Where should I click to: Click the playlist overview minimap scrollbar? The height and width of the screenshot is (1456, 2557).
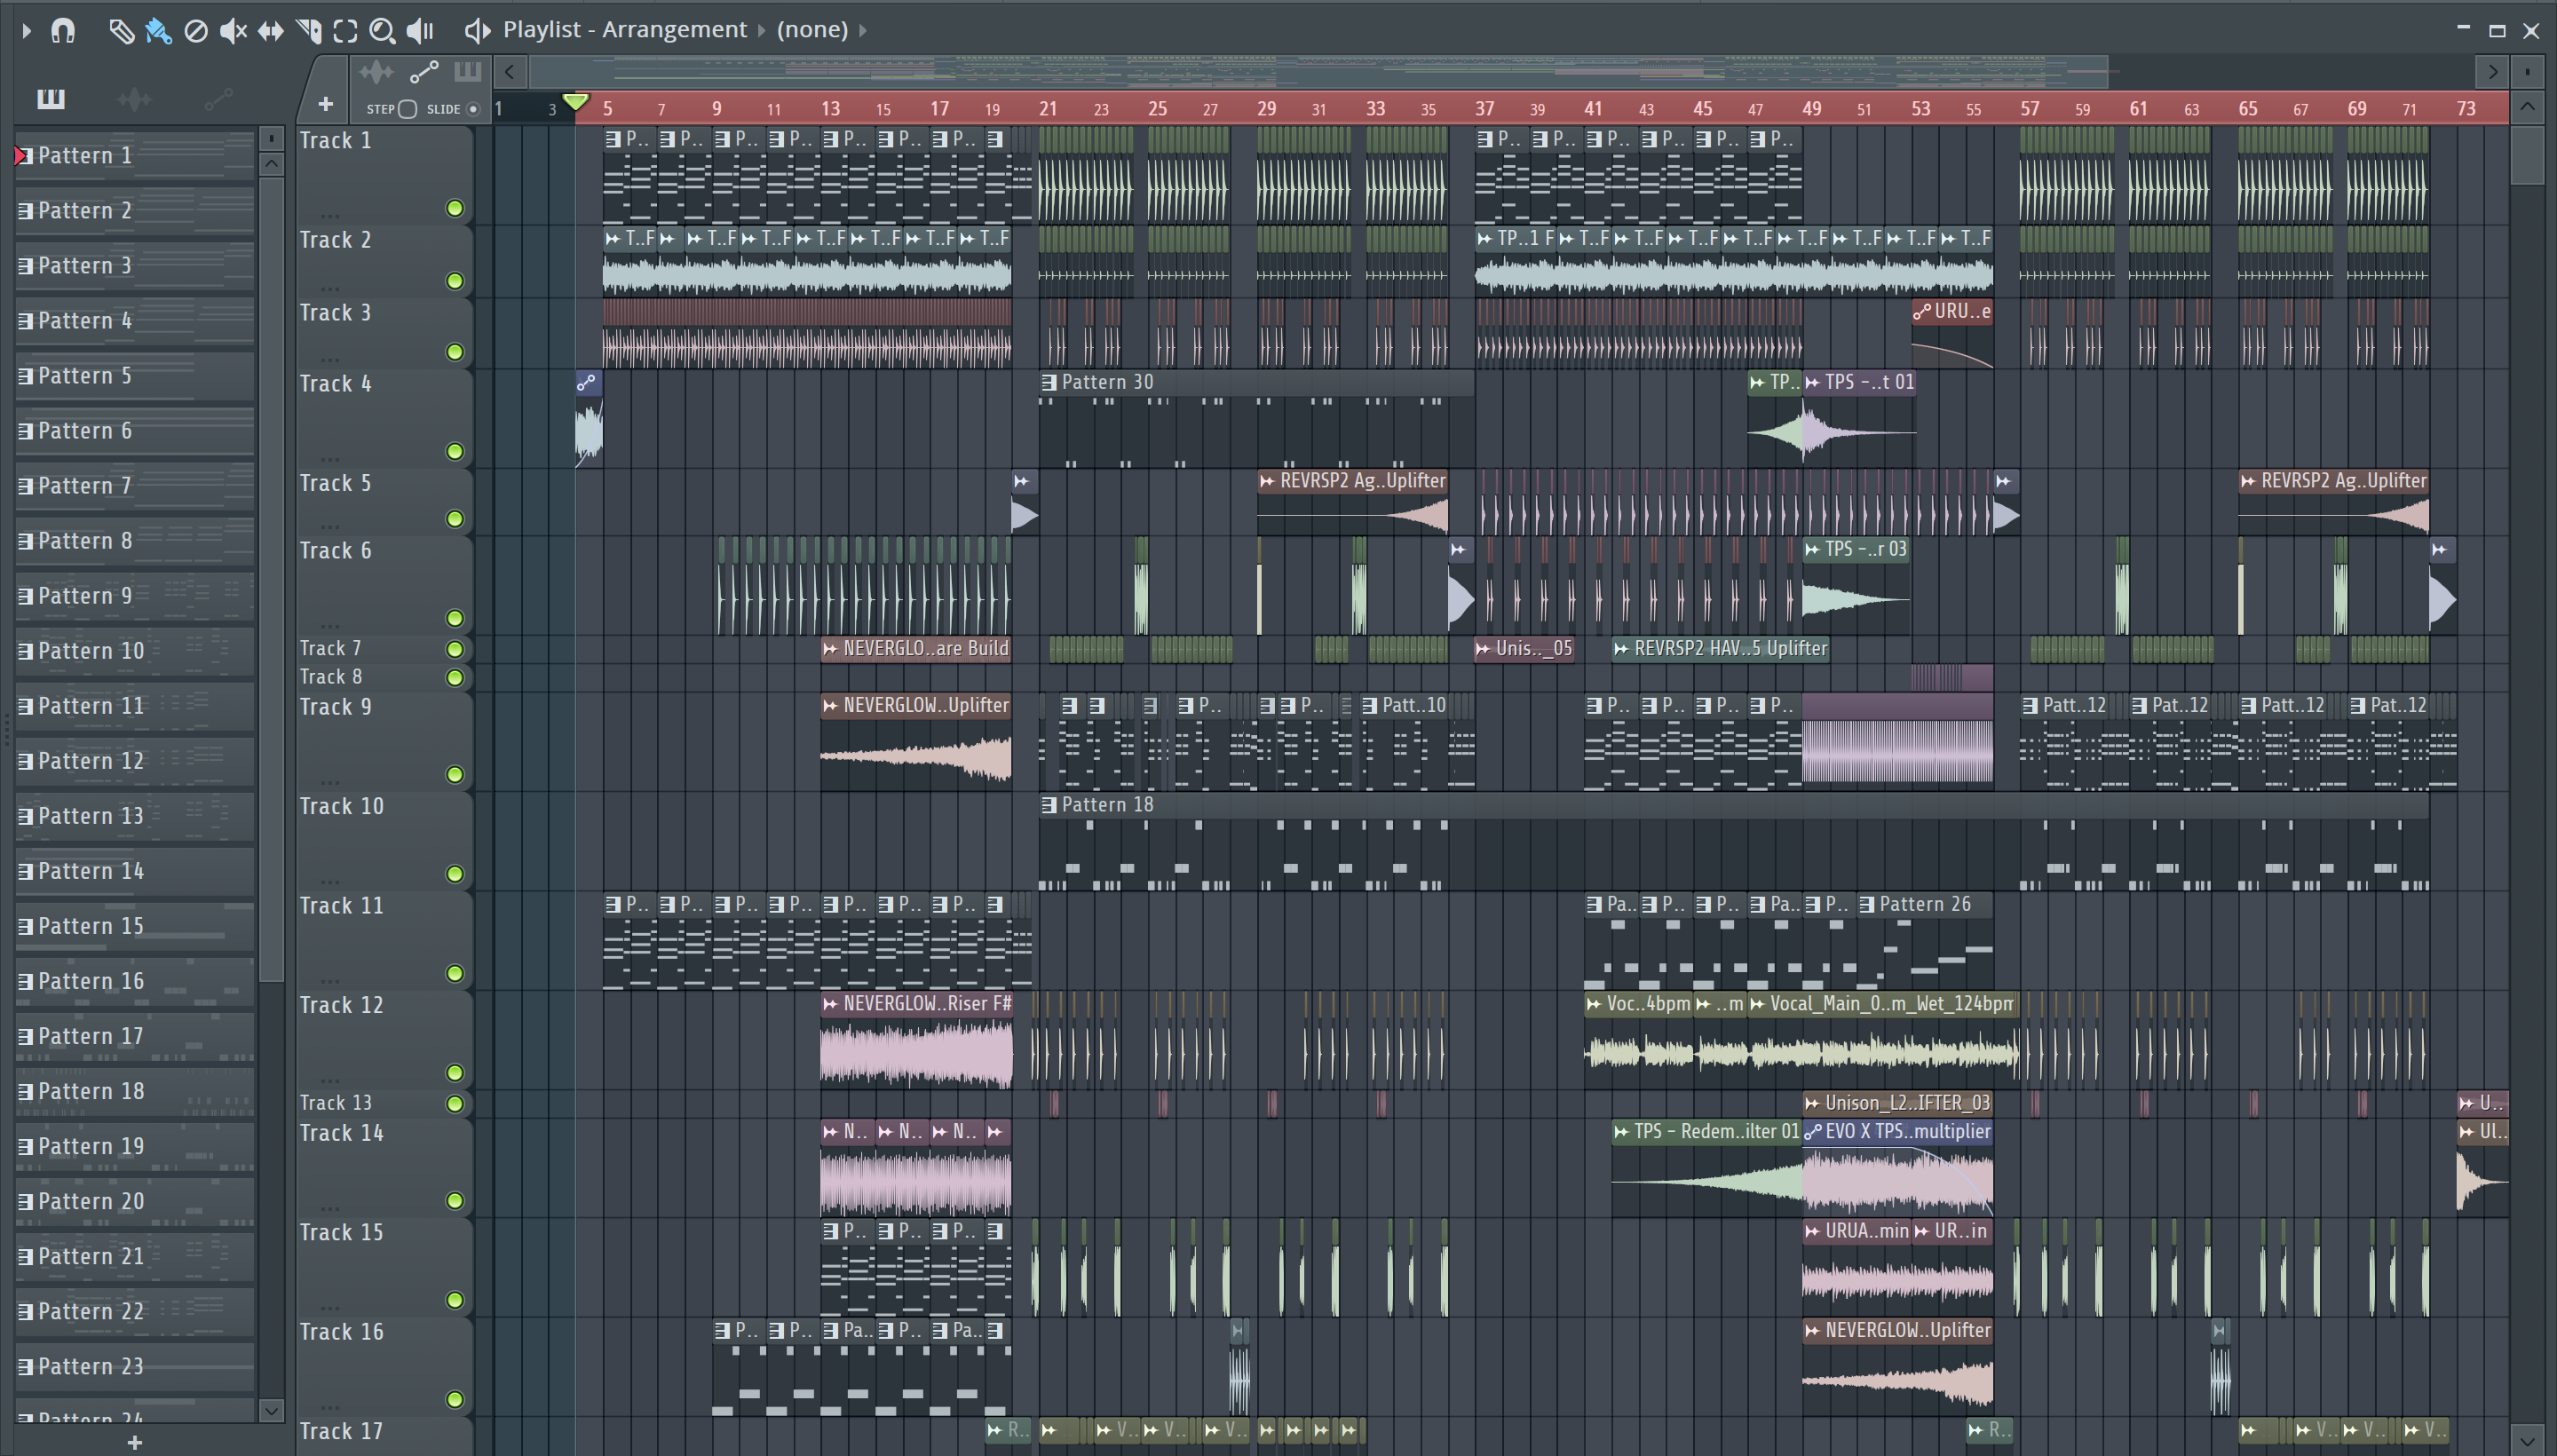point(1318,71)
